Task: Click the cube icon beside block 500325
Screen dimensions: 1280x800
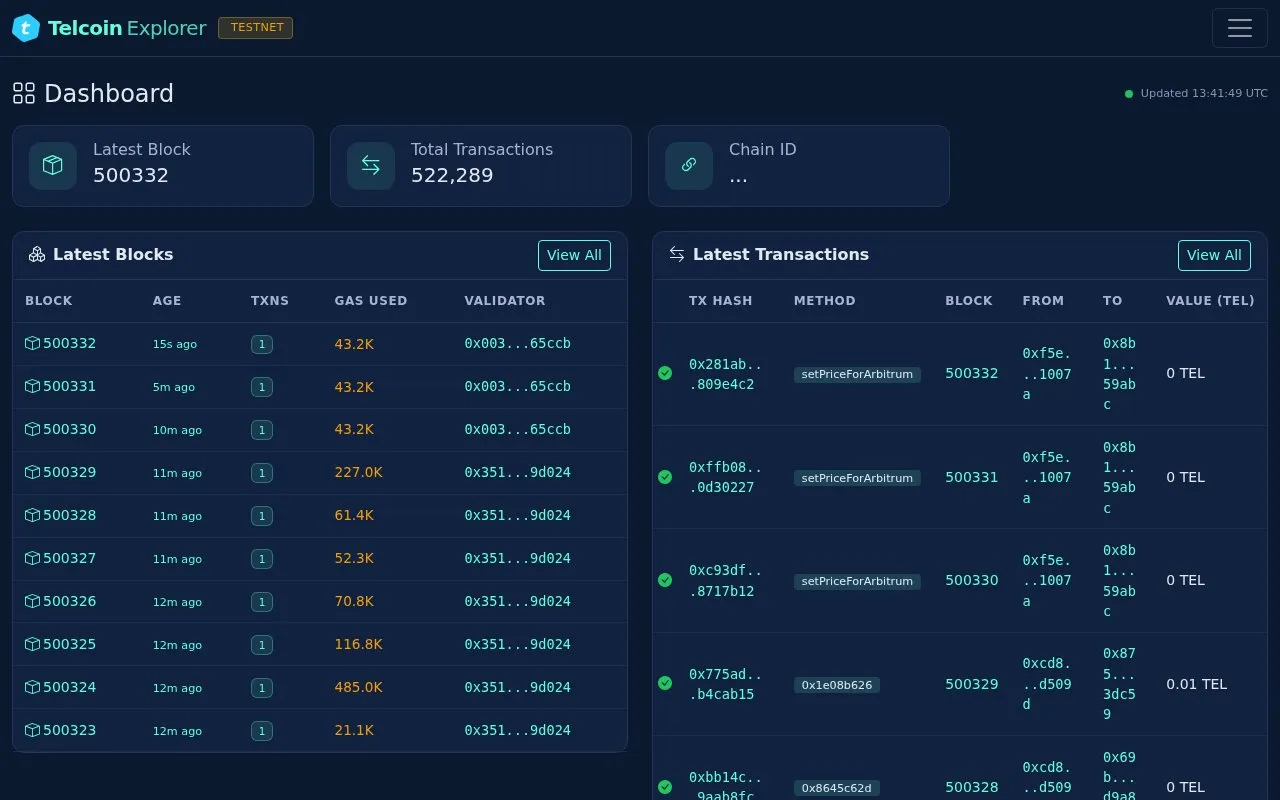Action: [x=32, y=645]
